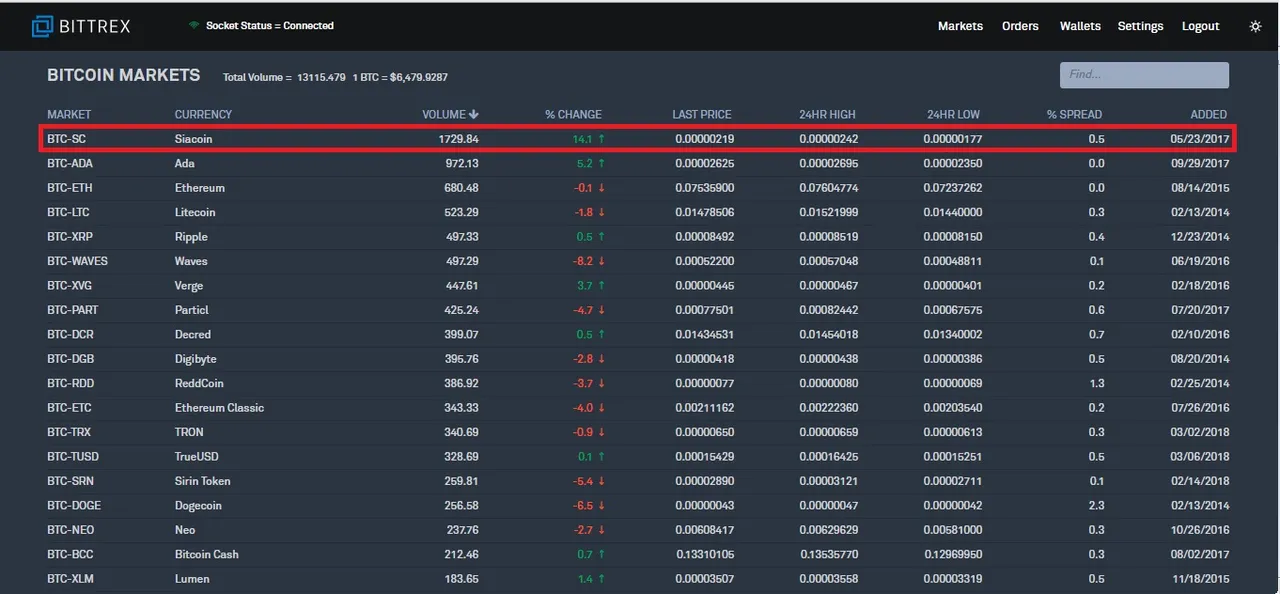Sort by the VOLUME column header
1280x594 pixels.
pyautogui.click(x=450, y=114)
